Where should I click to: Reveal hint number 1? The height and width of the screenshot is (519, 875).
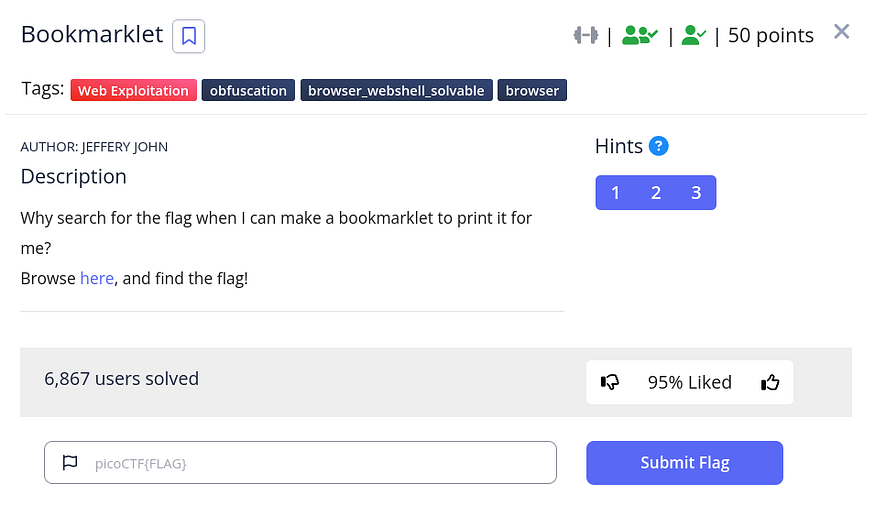615,193
